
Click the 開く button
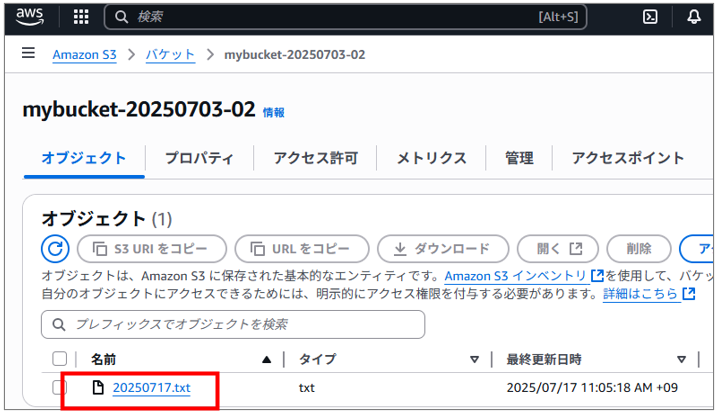click(558, 249)
